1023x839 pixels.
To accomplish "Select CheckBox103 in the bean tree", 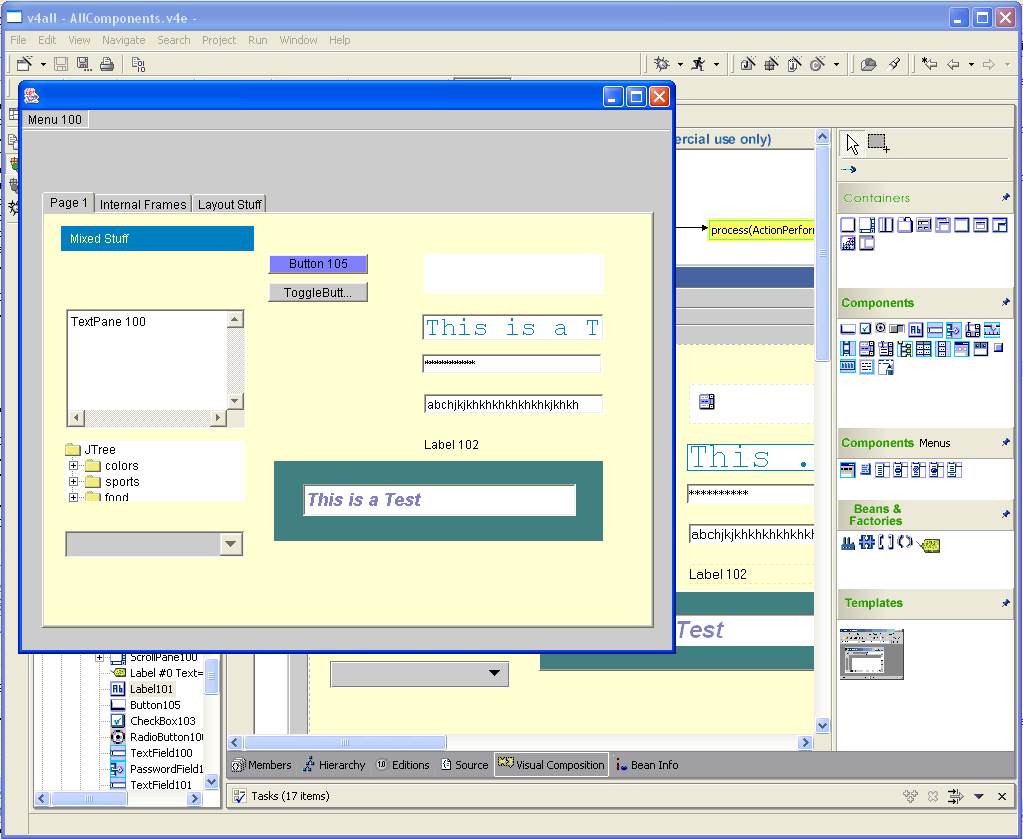I will pyautogui.click(x=162, y=721).
